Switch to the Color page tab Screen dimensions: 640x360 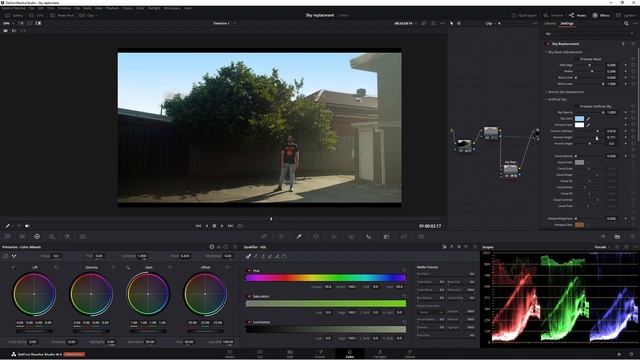[350, 353]
